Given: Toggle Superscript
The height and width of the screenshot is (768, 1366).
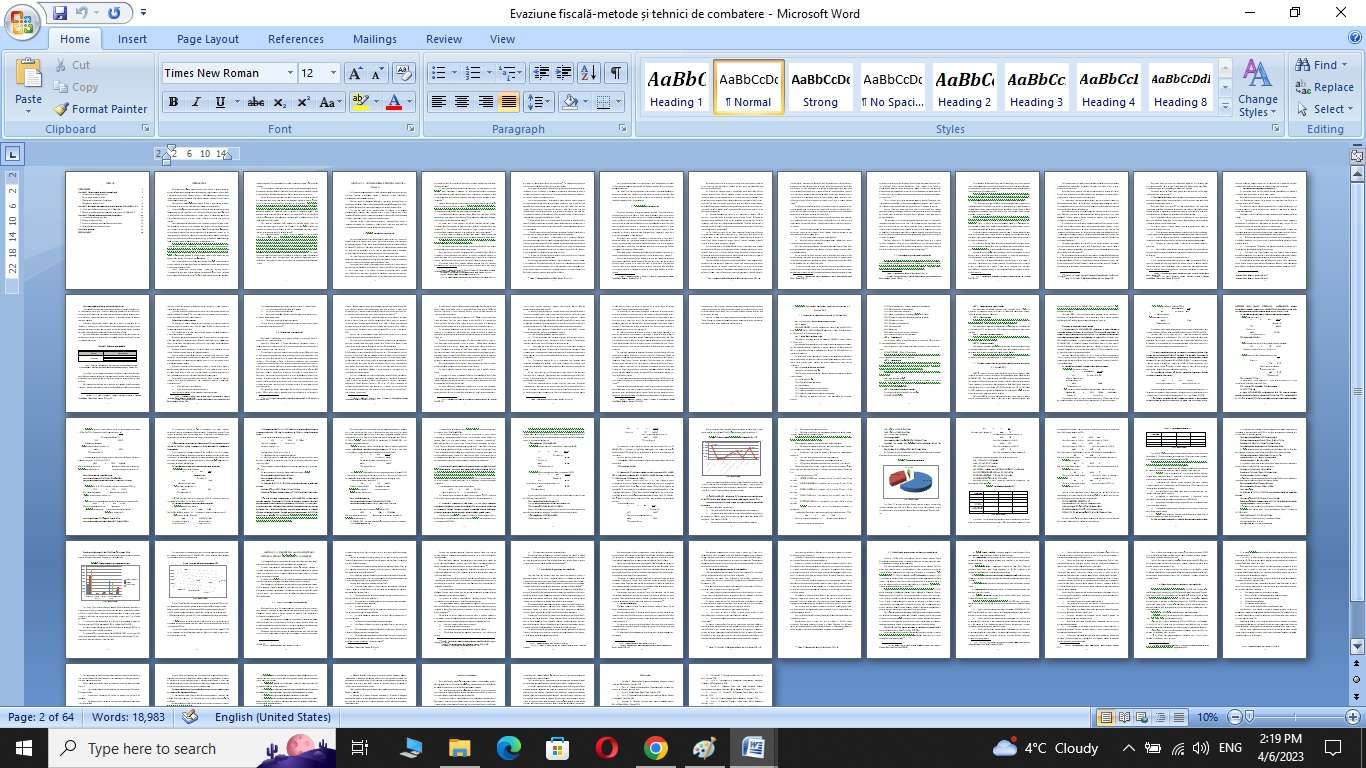Looking at the screenshot, I should point(303,102).
